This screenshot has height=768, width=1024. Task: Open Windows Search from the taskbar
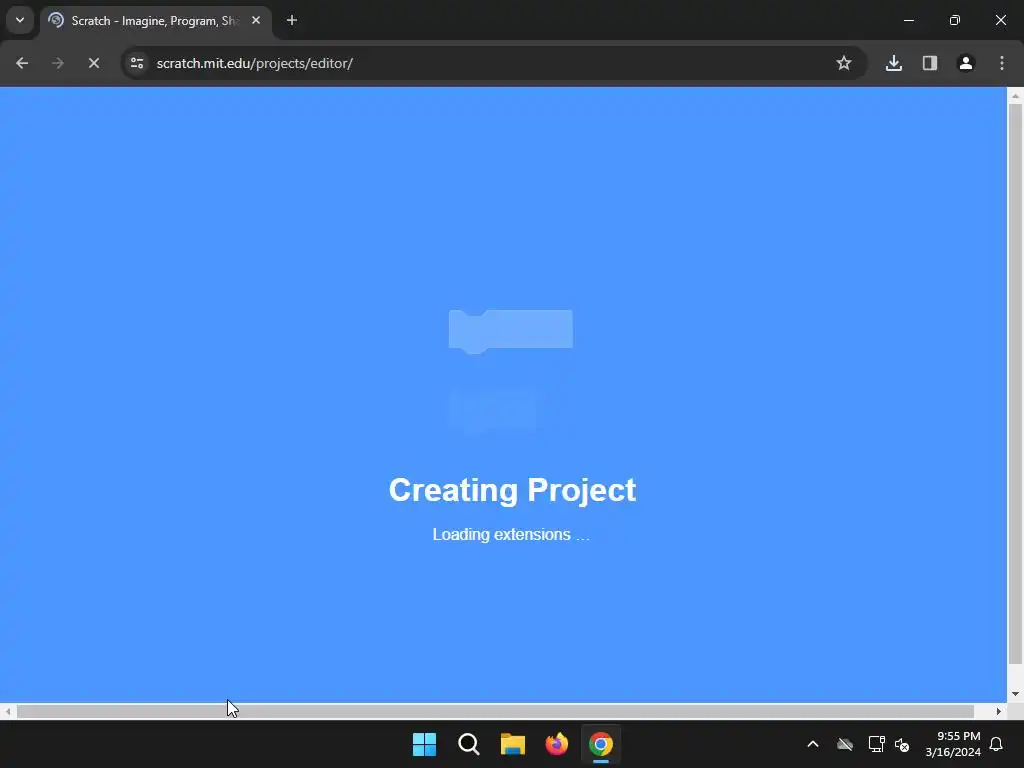pyautogui.click(x=468, y=744)
